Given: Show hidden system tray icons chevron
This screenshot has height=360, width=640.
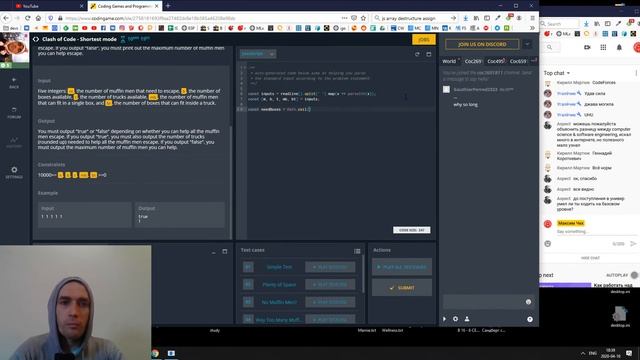Looking at the screenshot, I should 582,353.
